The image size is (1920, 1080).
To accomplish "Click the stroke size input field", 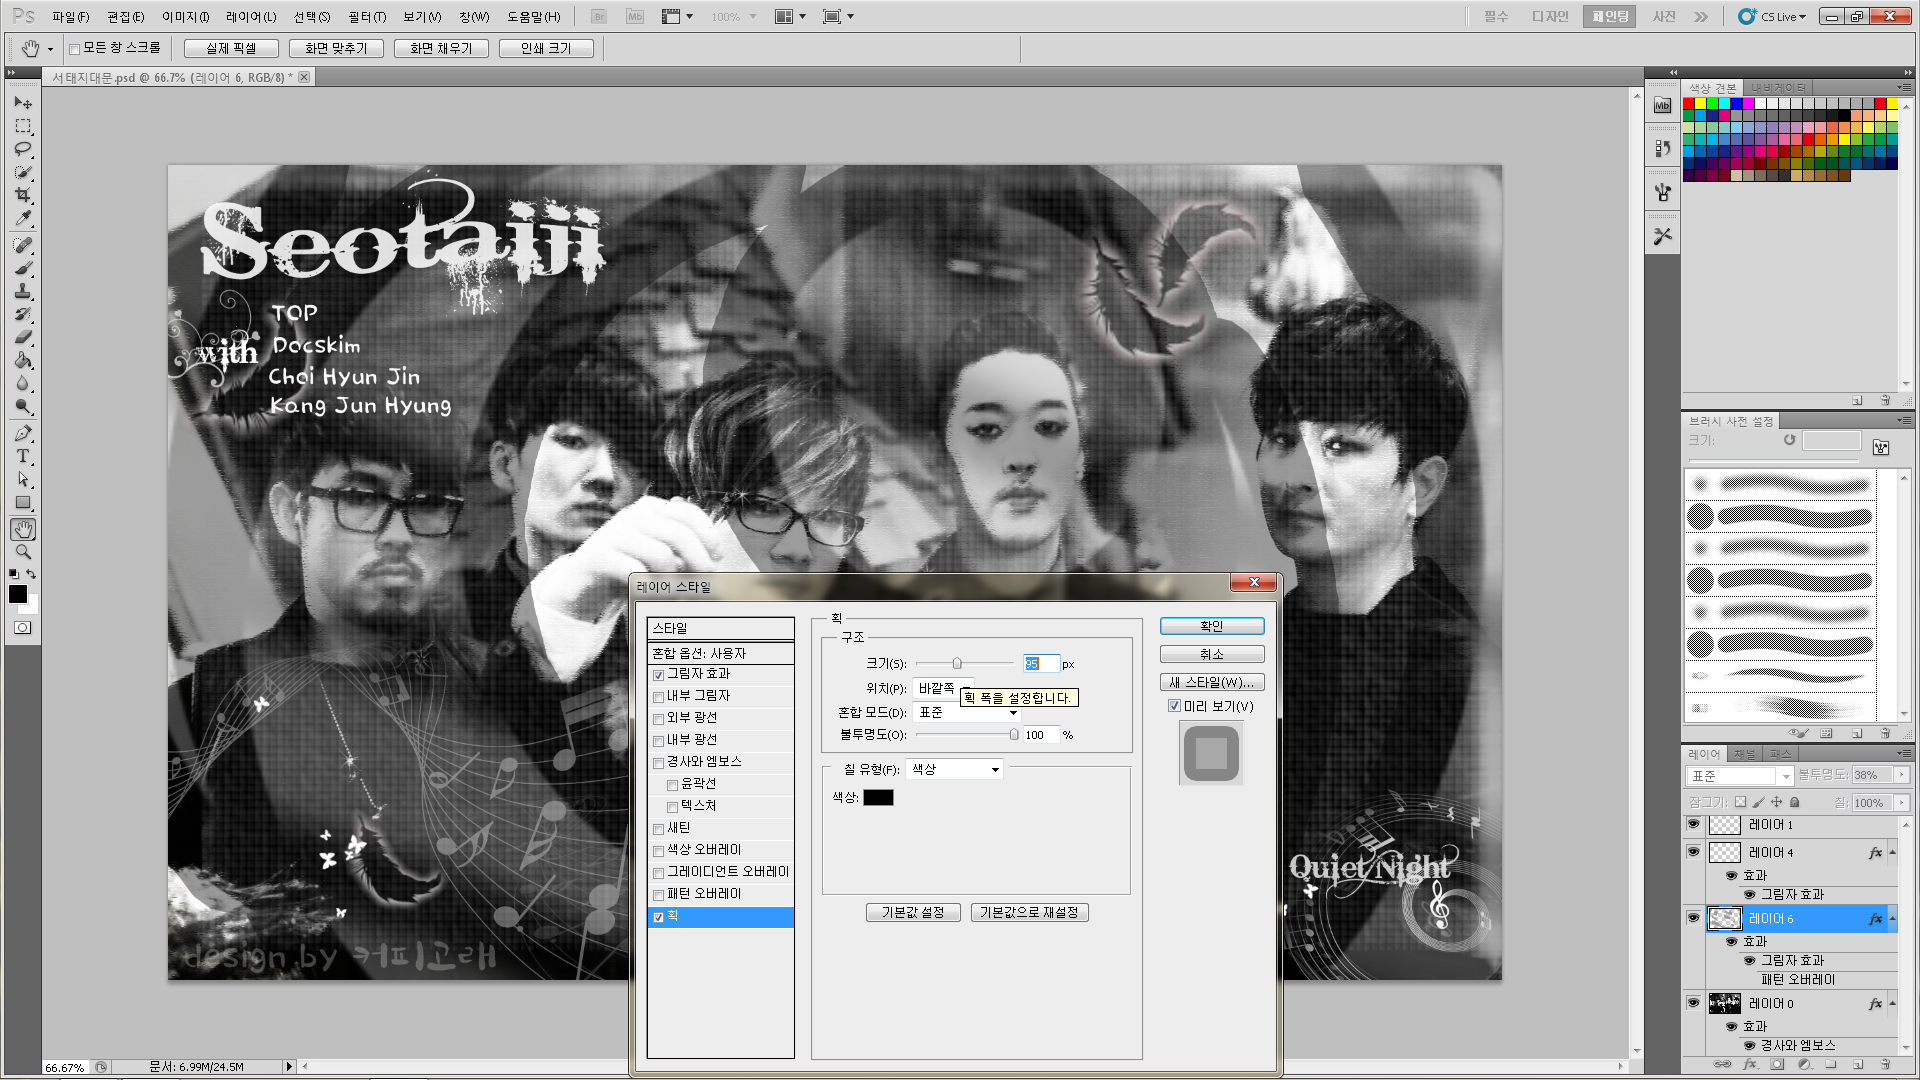I will tap(1040, 664).
